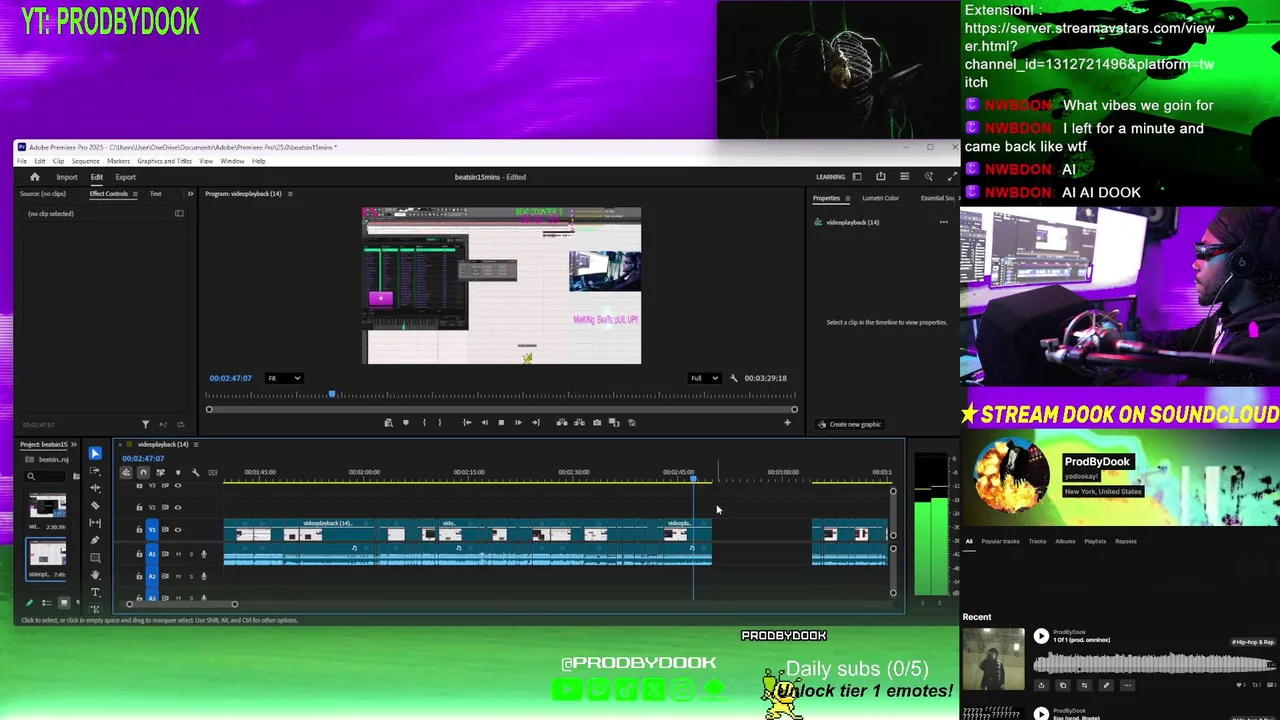Click the Extract button

pyautogui.click(x=579, y=423)
